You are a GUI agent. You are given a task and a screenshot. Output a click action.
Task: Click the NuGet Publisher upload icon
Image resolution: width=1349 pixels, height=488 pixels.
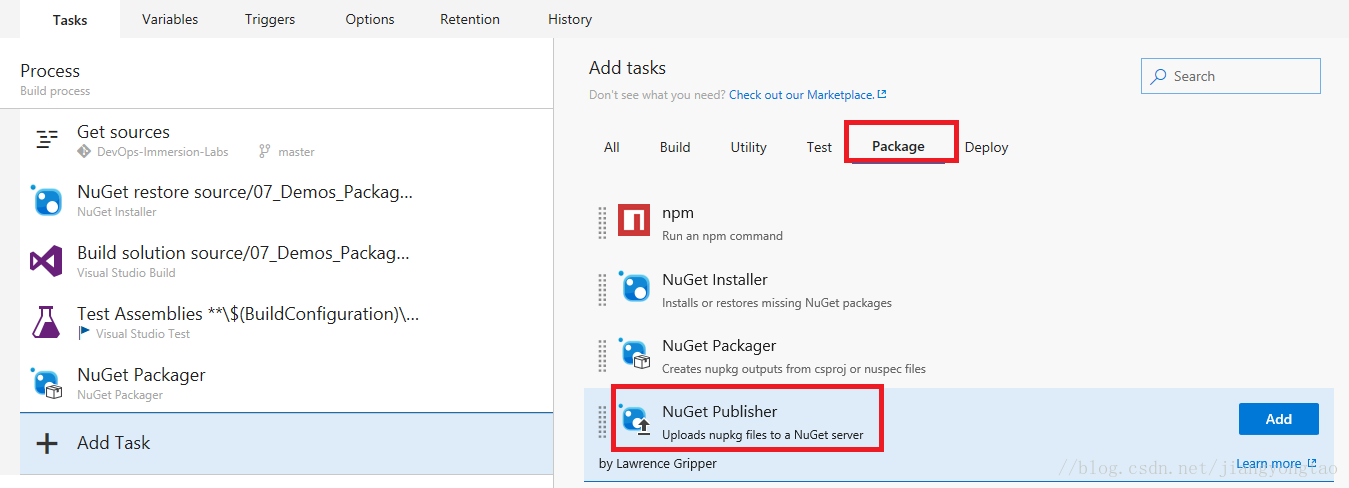pos(634,419)
